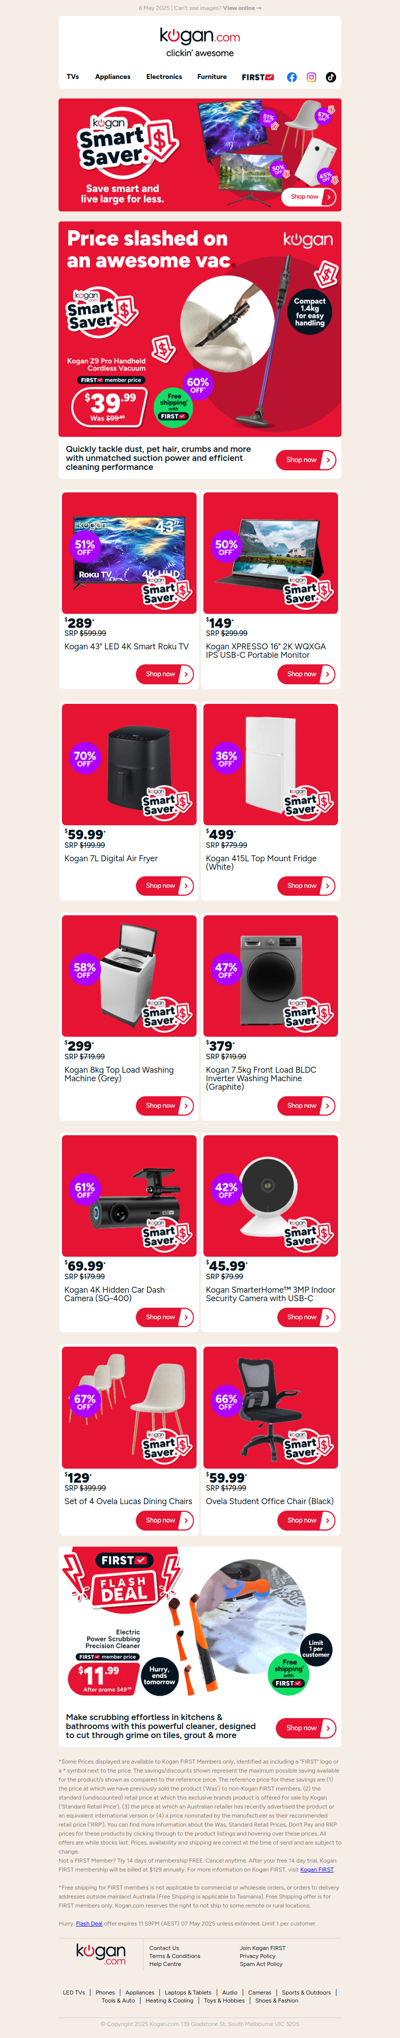Select the TVs navigation item
This screenshot has height=2038, width=400.
click(x=73, y=77)
